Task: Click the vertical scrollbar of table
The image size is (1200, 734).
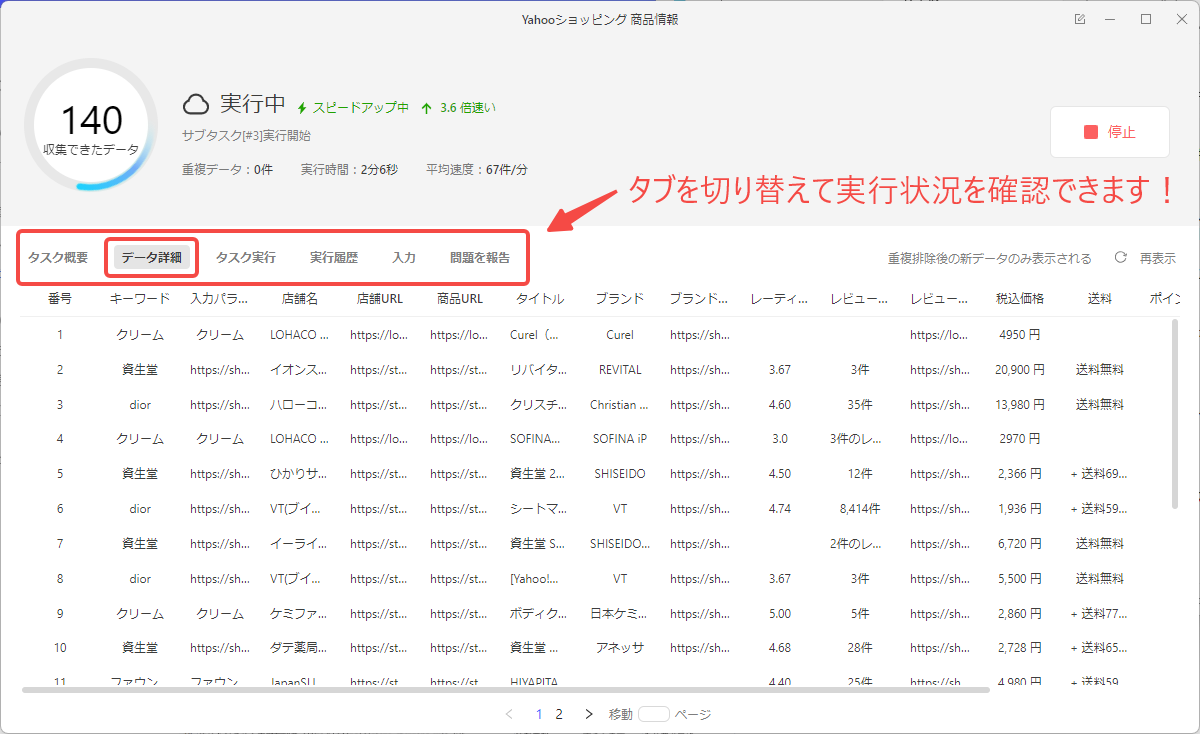Action: tap(1175, 412)
